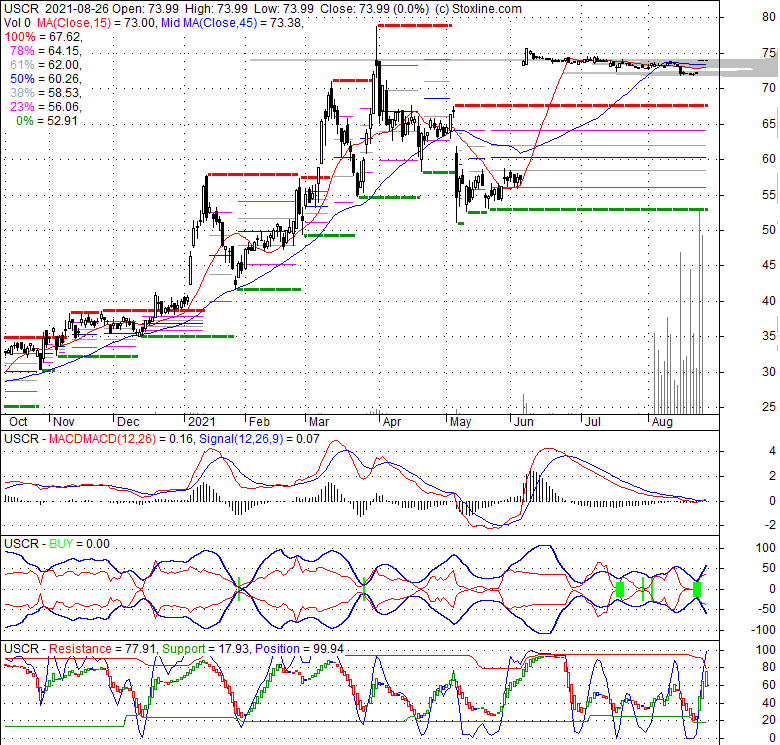Click the '78% = 64.15' Fibonacci level
Screen dimensions: 780x745
tap(46, 51)
